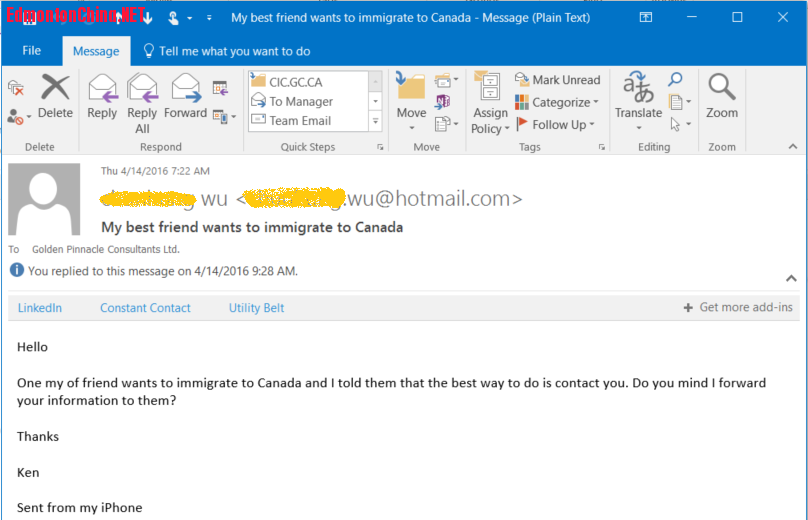Open the Zoom magnifier tool

click(721, 97)
